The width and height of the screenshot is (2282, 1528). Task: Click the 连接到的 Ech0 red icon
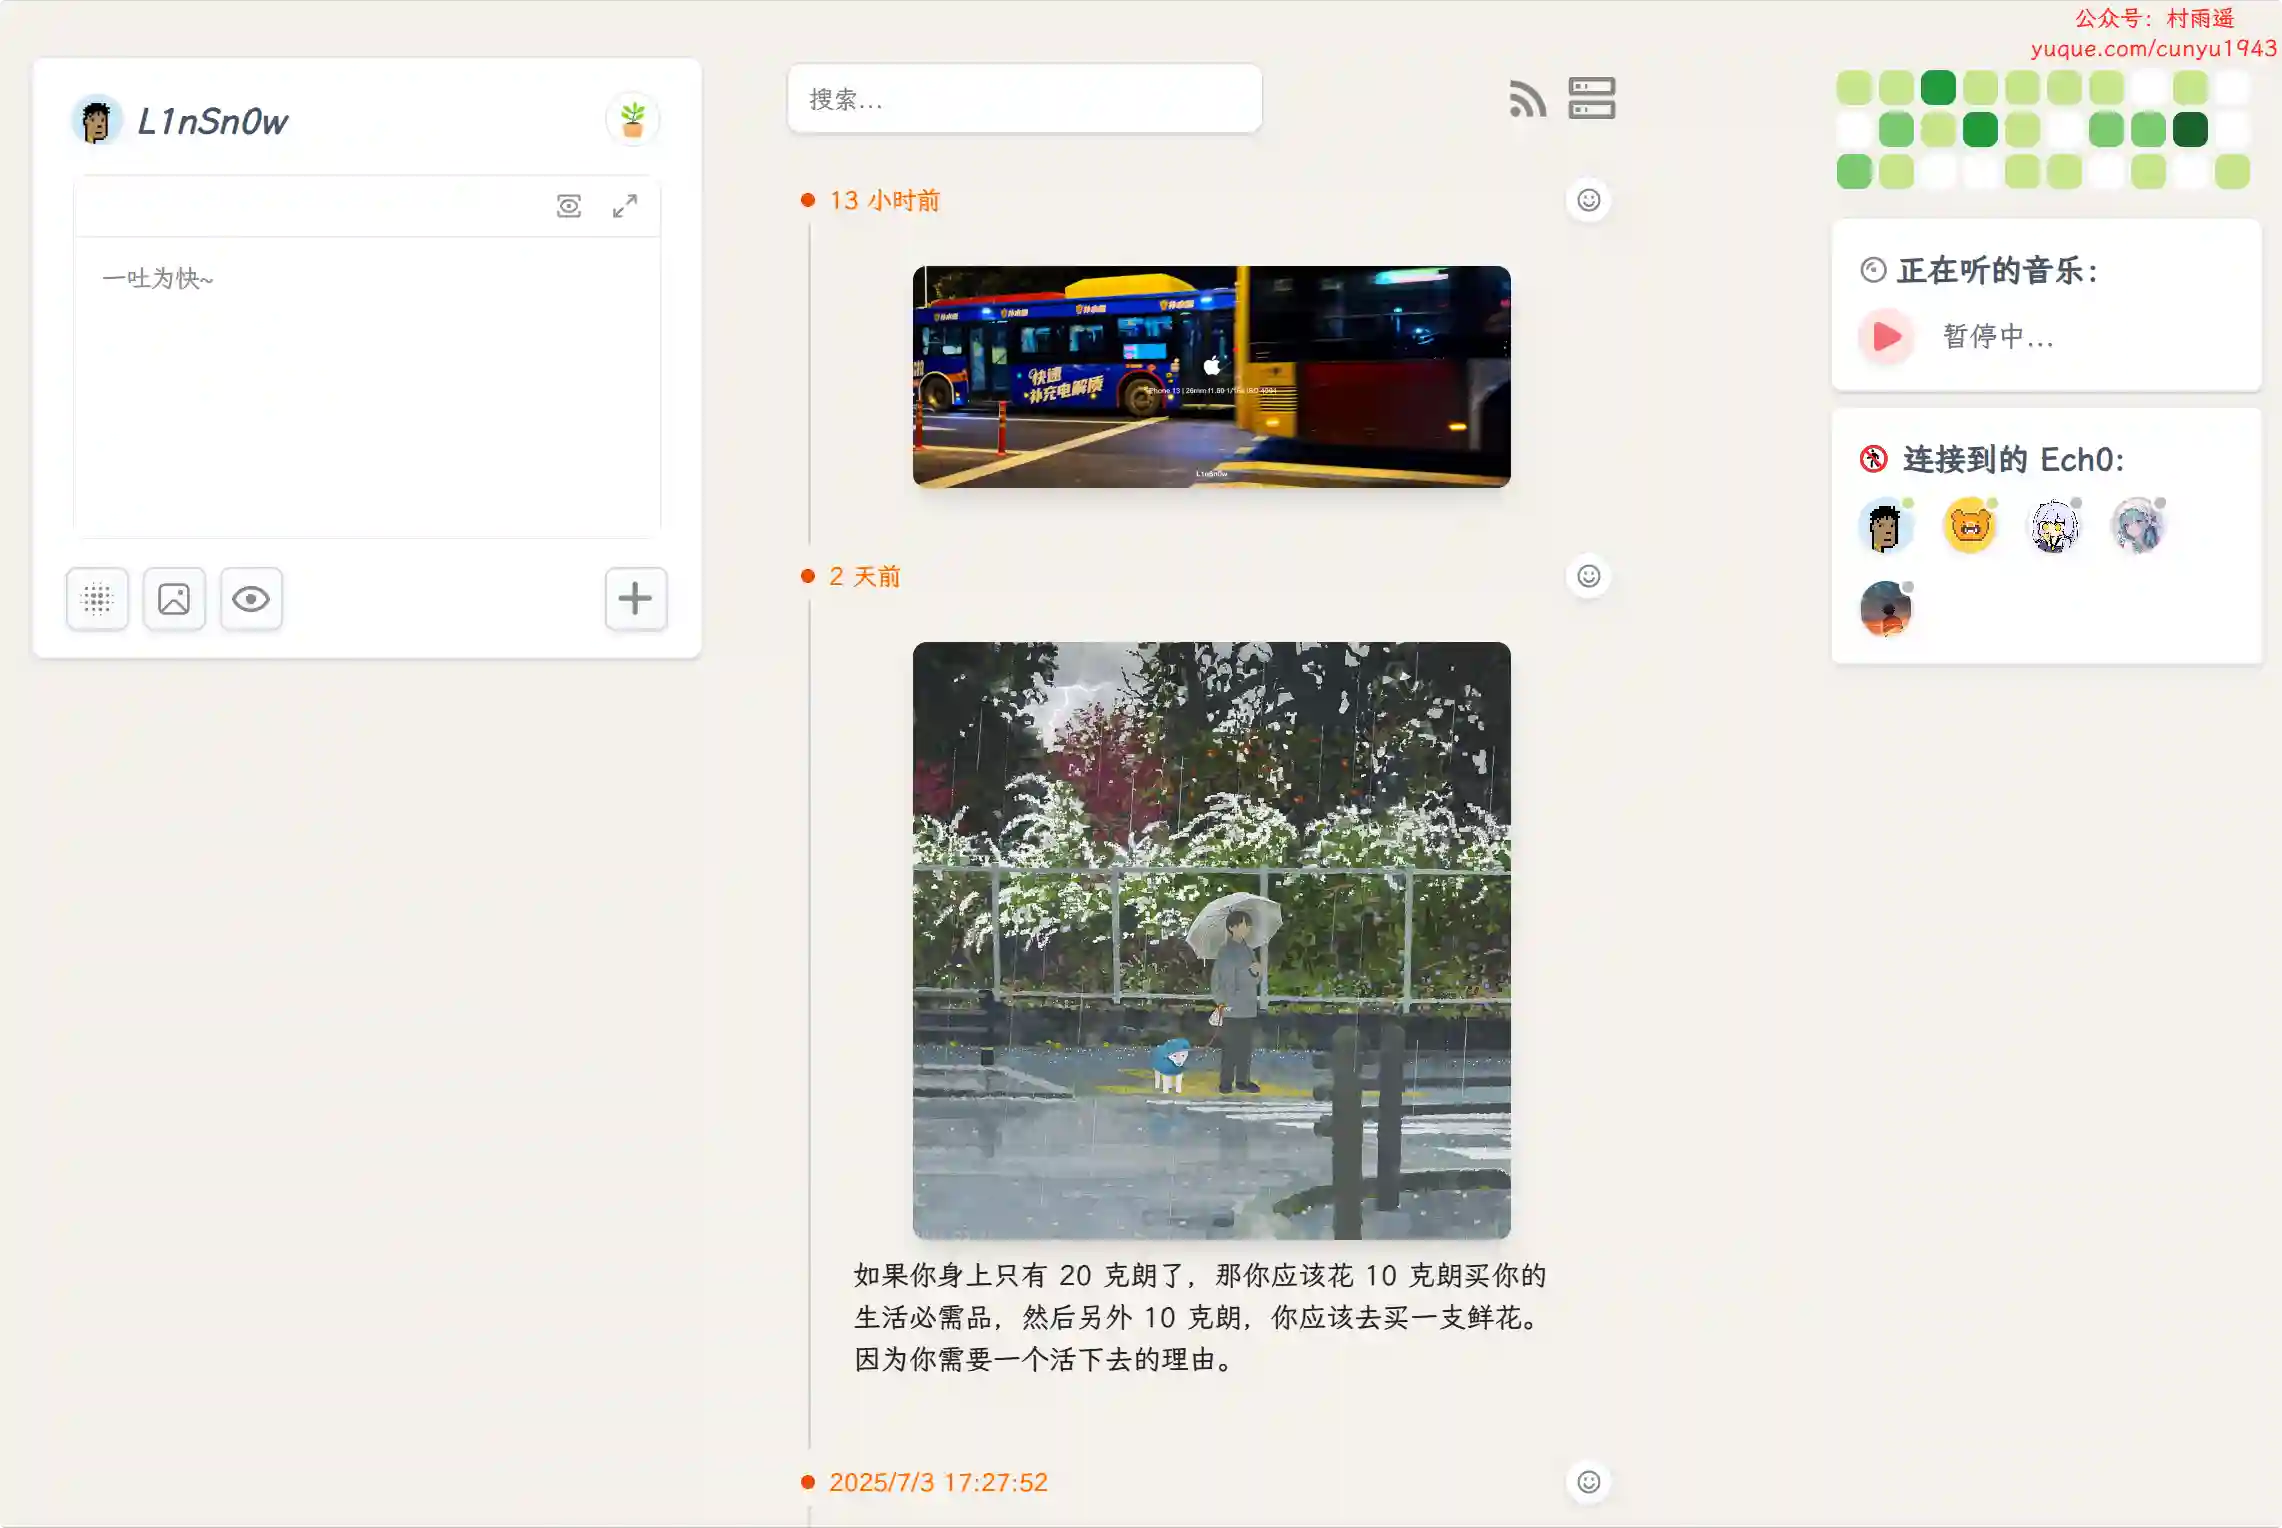pyautogui.click(x=1873, y=459)
